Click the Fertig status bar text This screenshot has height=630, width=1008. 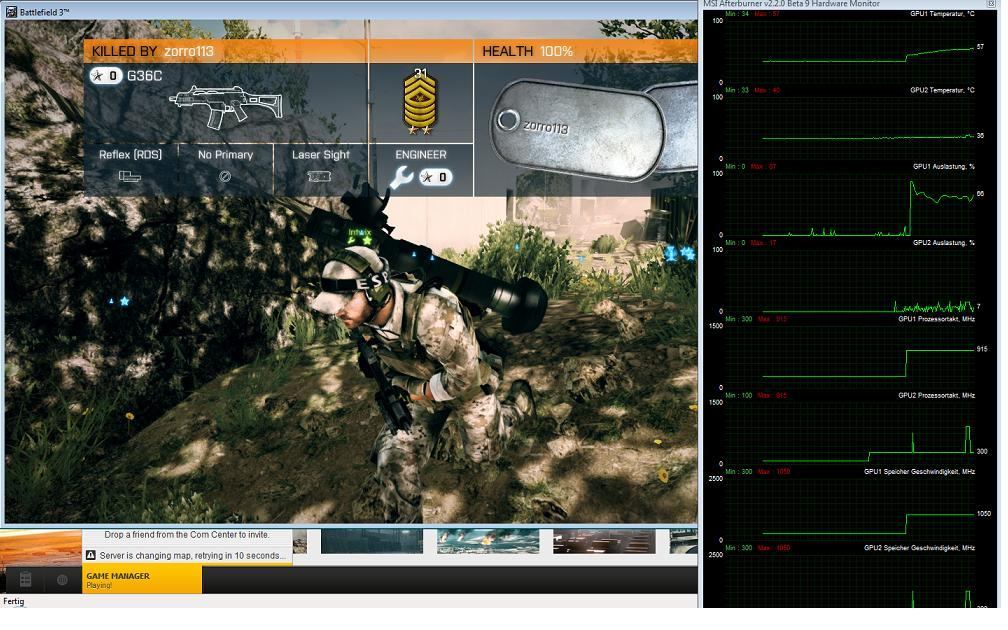pyautogui.click(x=14, y=602)
